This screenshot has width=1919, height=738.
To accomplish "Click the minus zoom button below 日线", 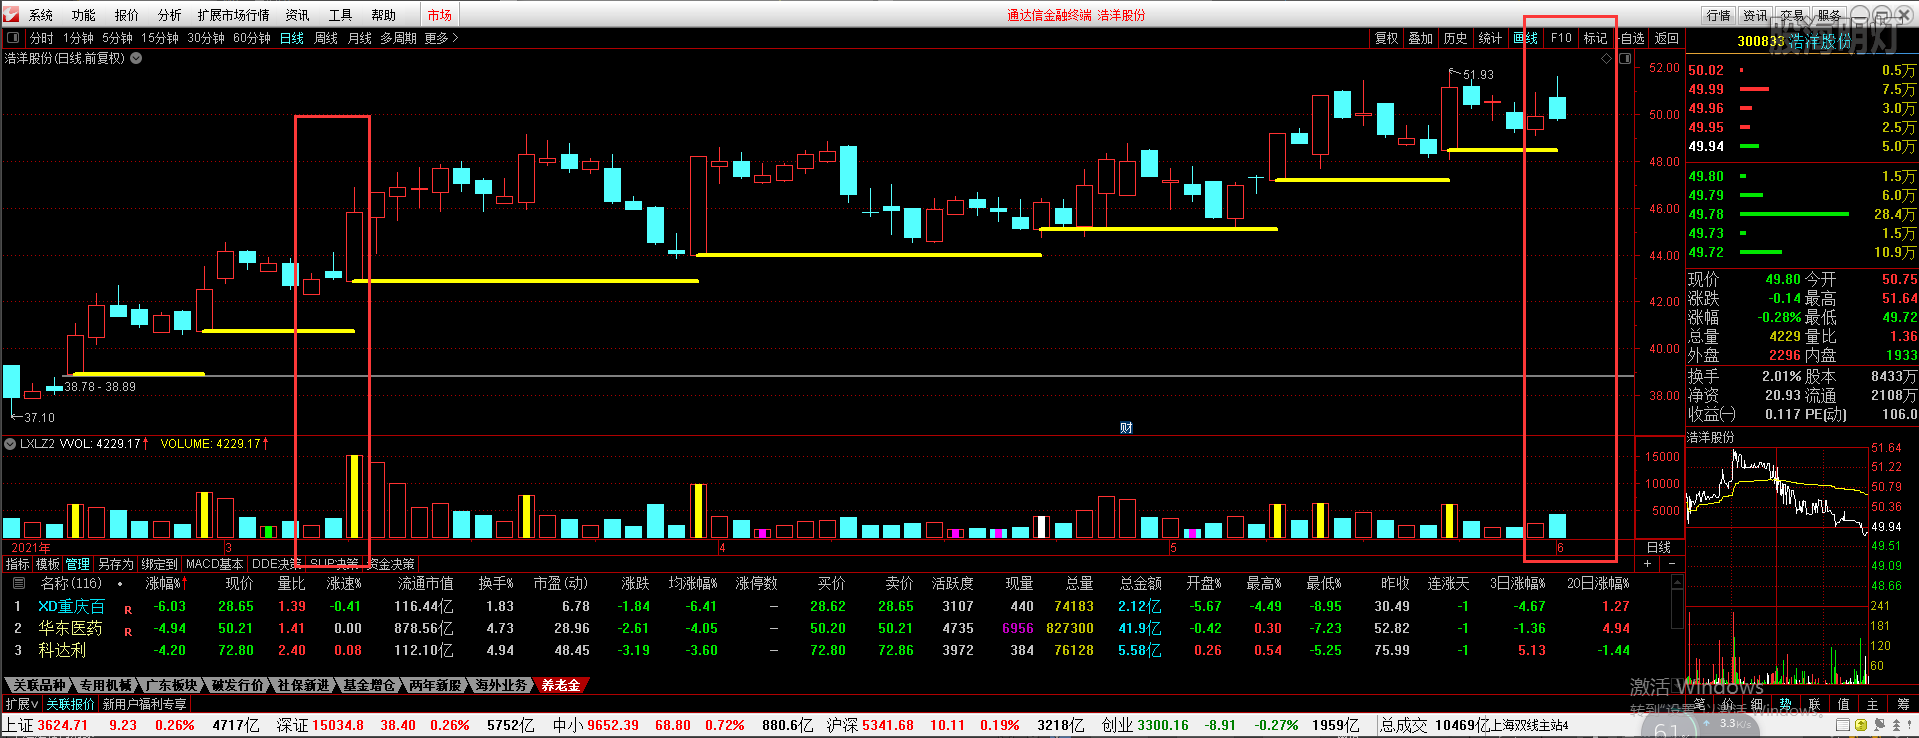I will coord(1672,564).
